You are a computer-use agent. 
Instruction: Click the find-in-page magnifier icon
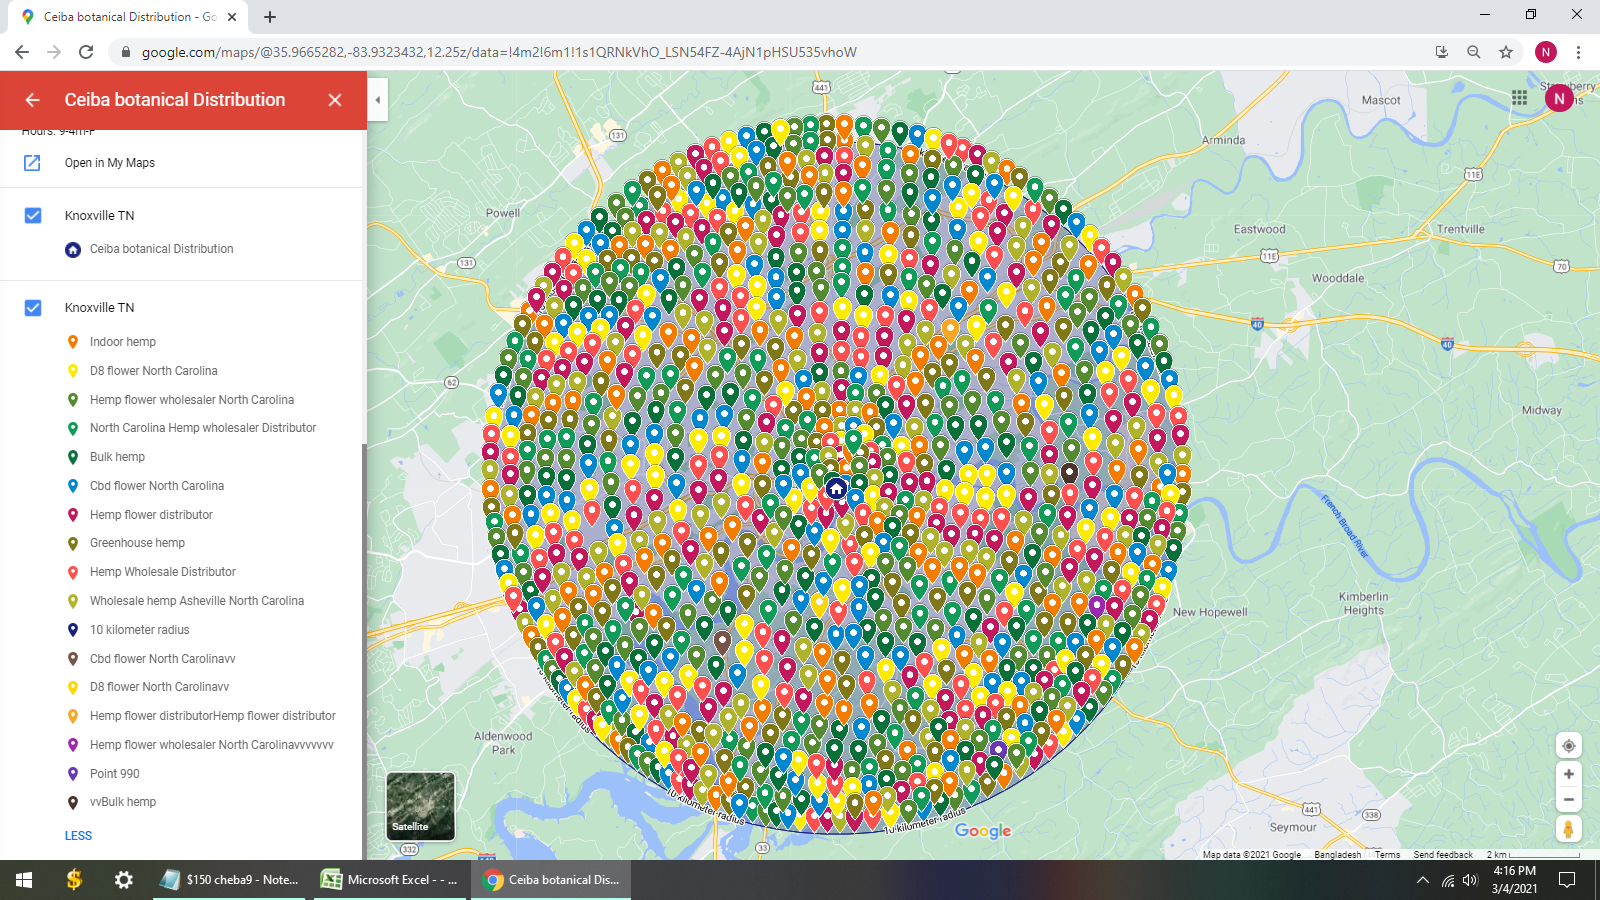[1473, 51]
